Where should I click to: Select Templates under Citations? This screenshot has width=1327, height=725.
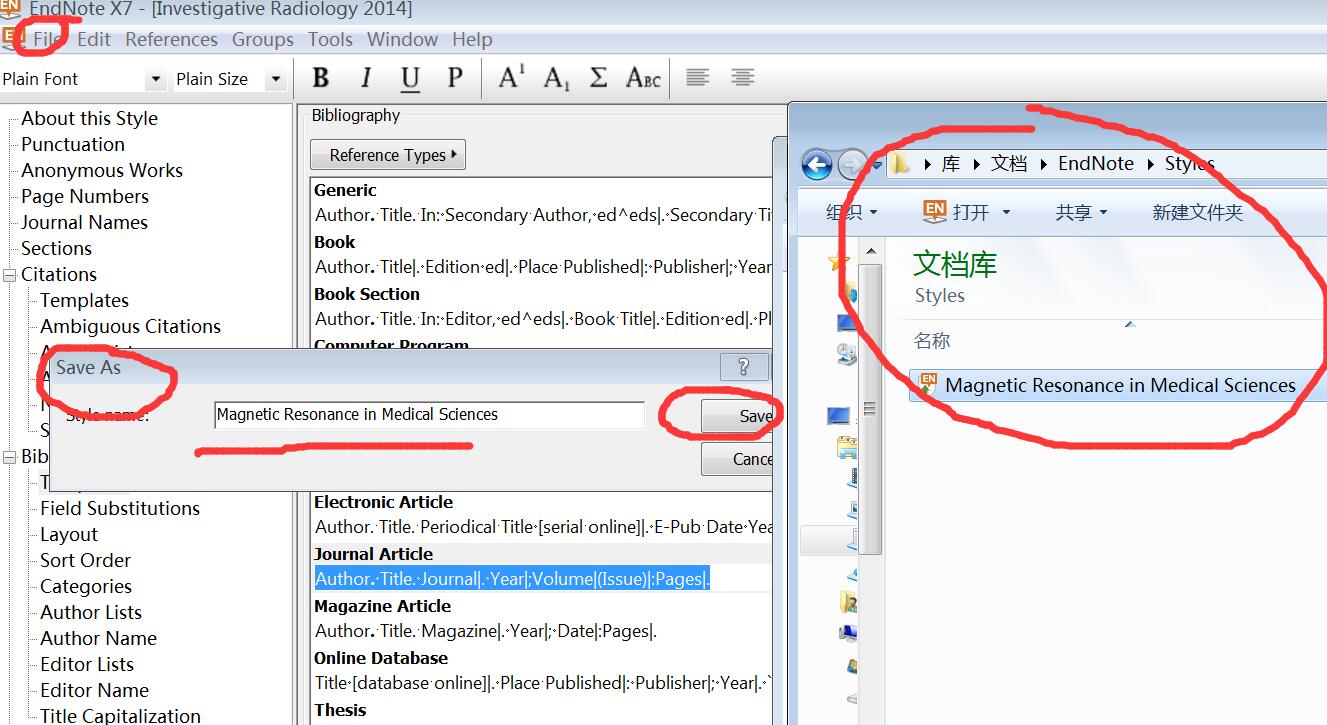click(84, 300)
